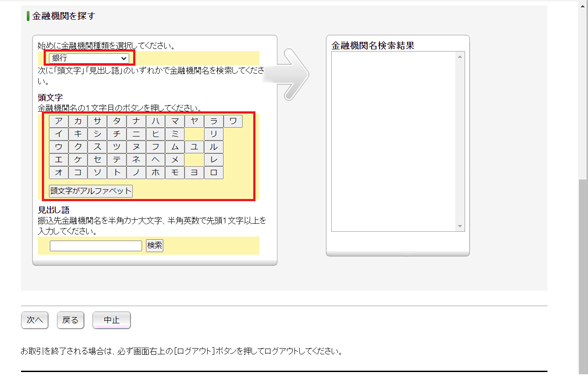Select the ヨ kana button
Image resolution: width=588 pixels, height=382 pixels.
click(194, 172)
